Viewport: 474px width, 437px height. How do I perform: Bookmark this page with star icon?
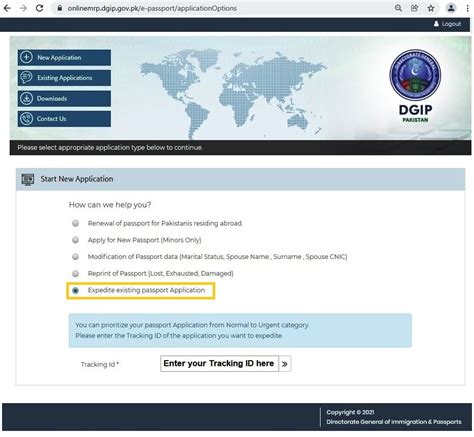tap(431, 8)
